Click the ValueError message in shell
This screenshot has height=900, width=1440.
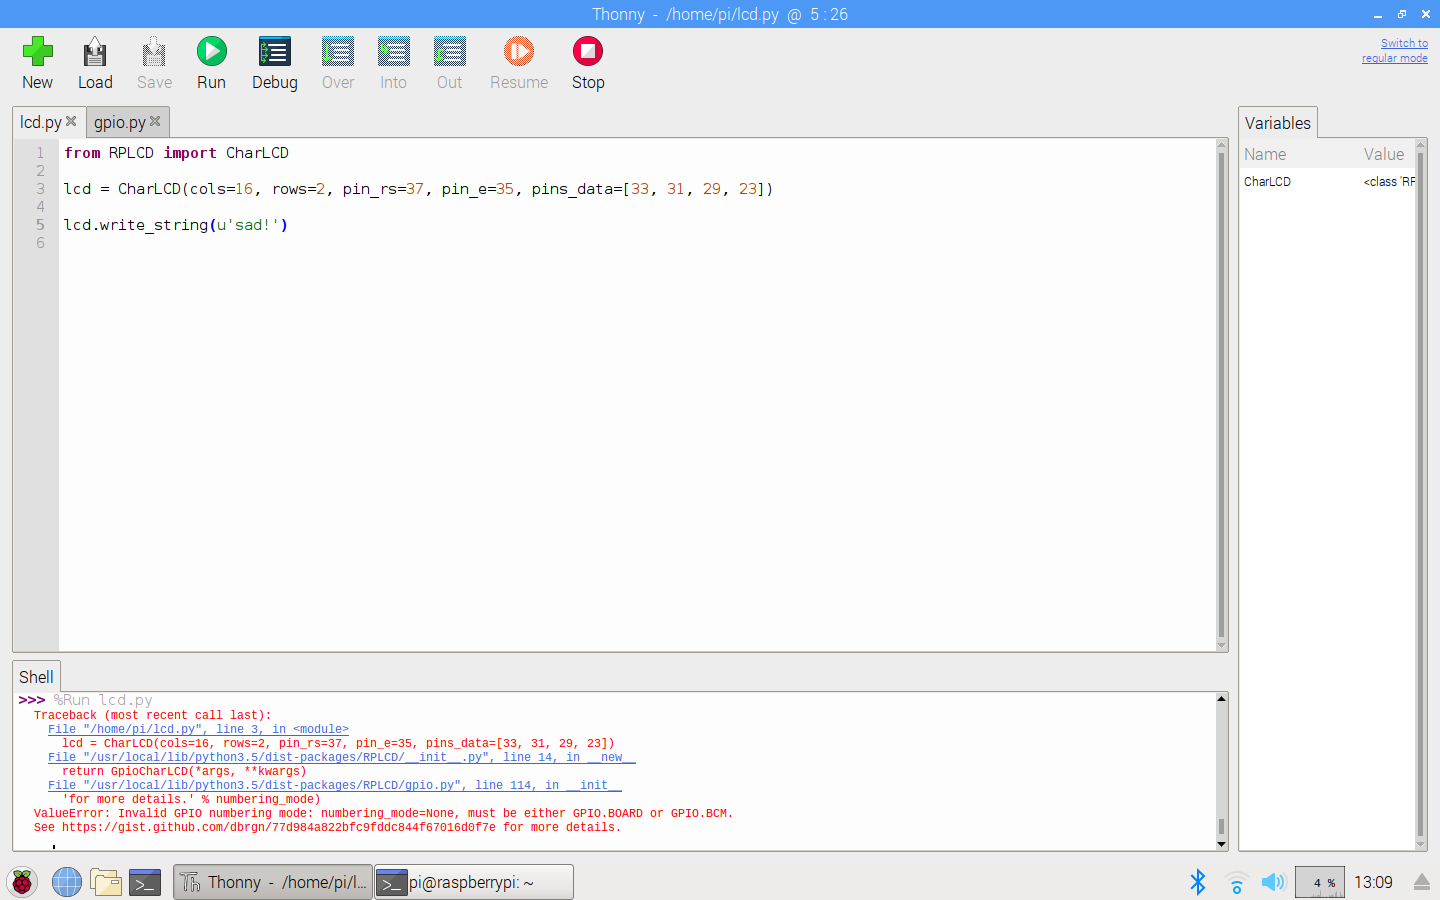coord(383,813)
